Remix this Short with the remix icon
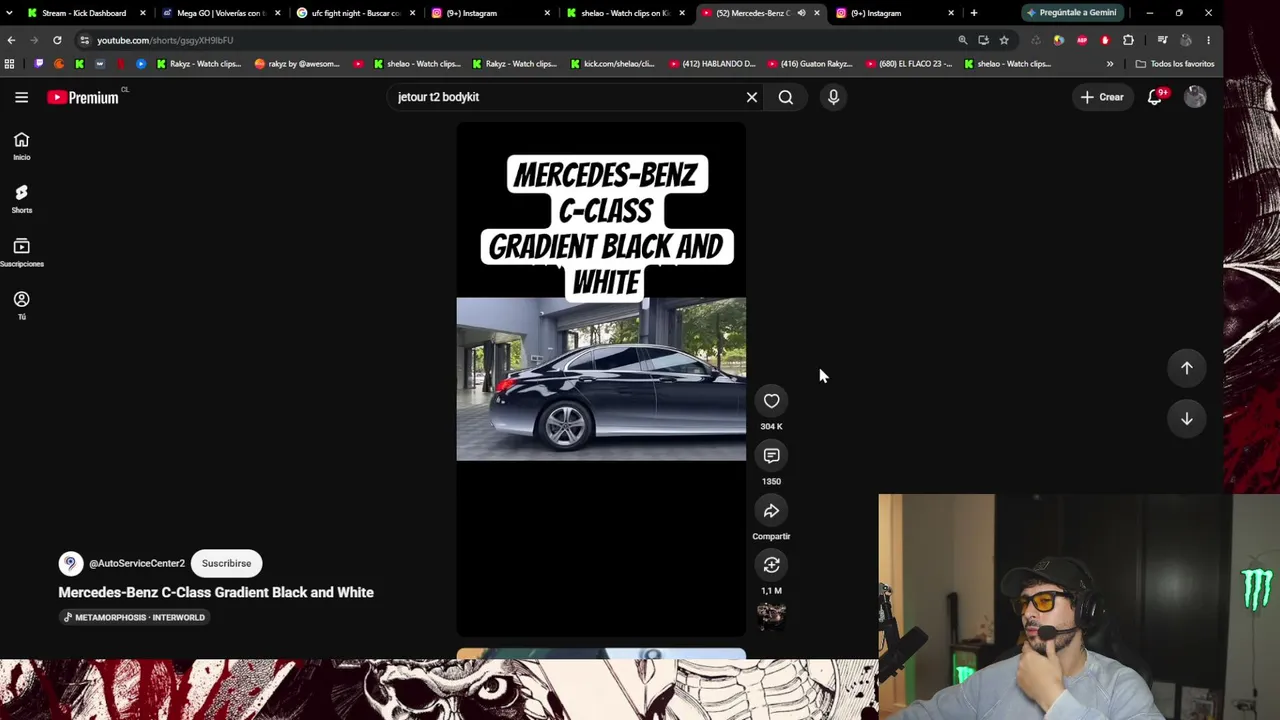 click(771, 565)
